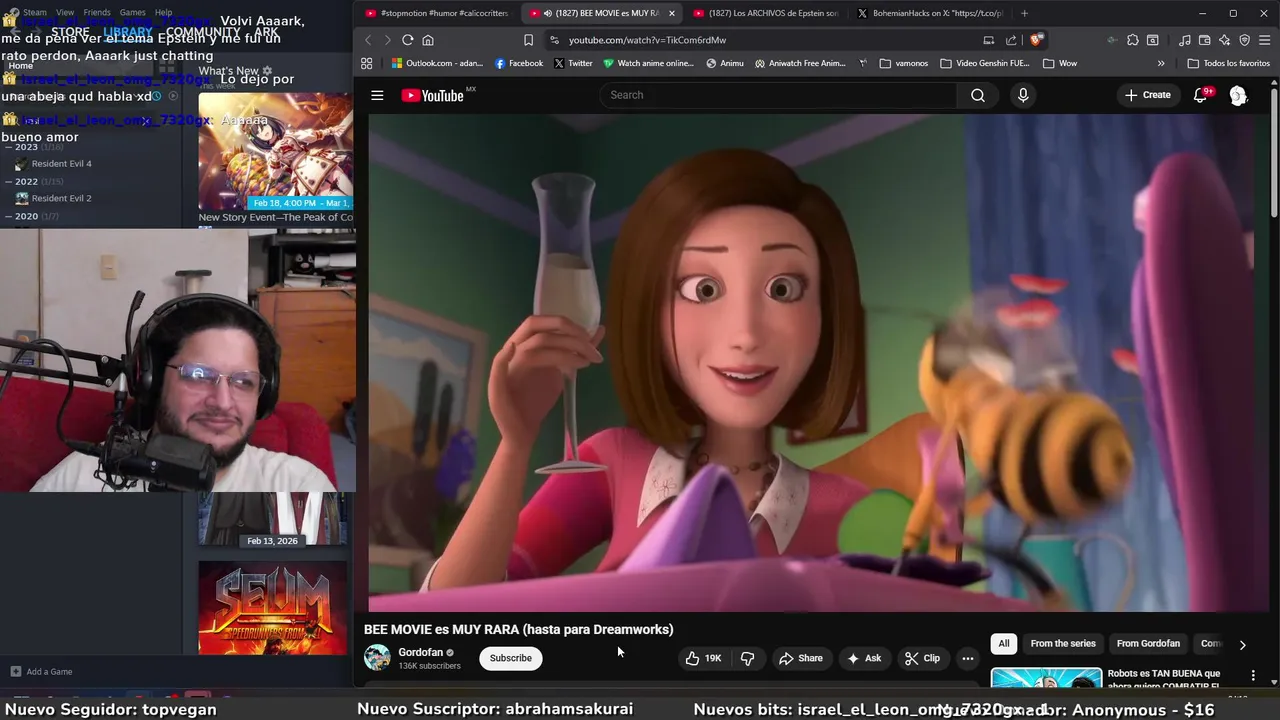Viewport: 1280px width, 720px height.
Task: Select the From the series chip
Action: coord(1063,644)
